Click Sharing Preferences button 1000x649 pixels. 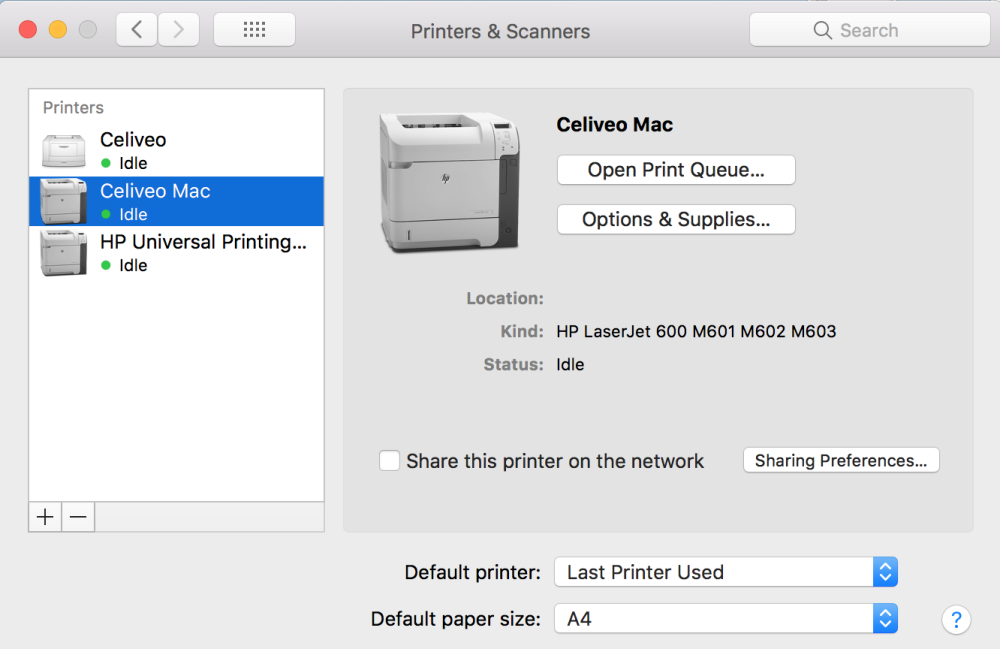pos(841,461)
